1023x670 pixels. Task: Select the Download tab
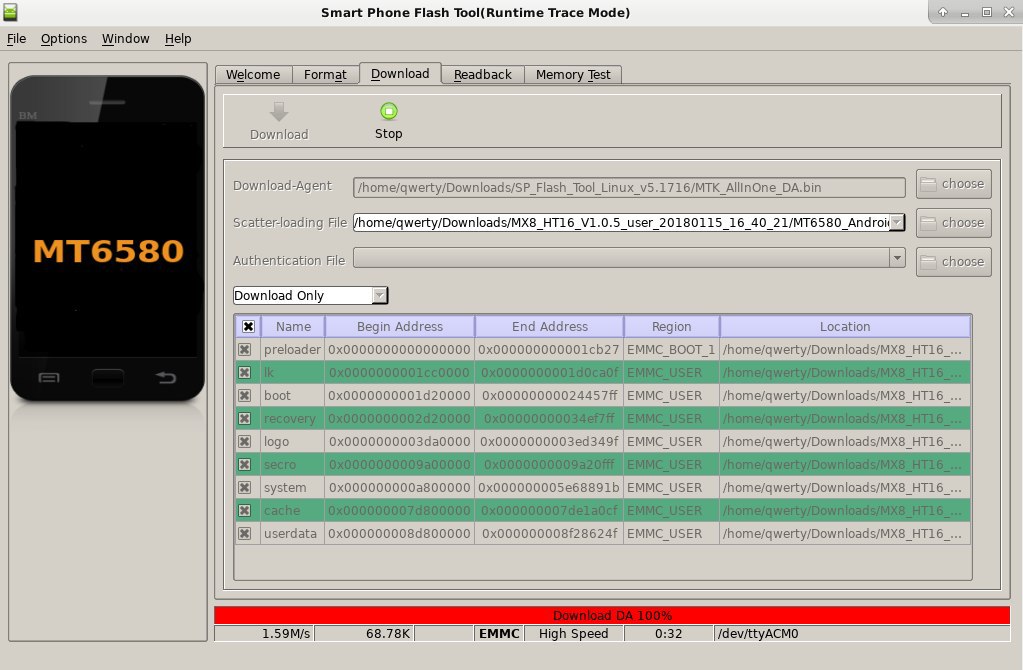tap(400, 74)
